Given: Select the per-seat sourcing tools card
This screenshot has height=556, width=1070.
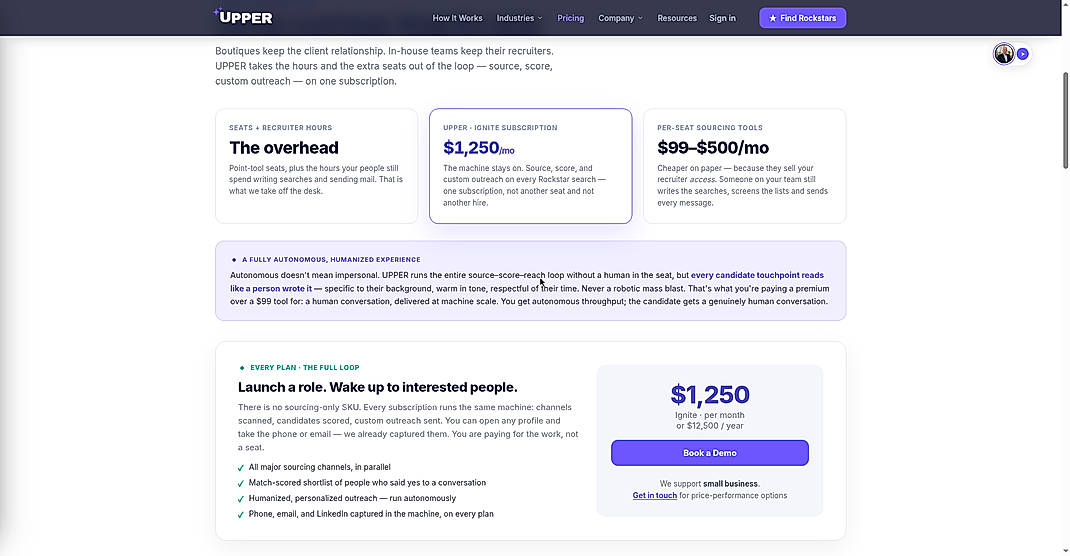Looking at the screenshot, I should pos(744,166).
